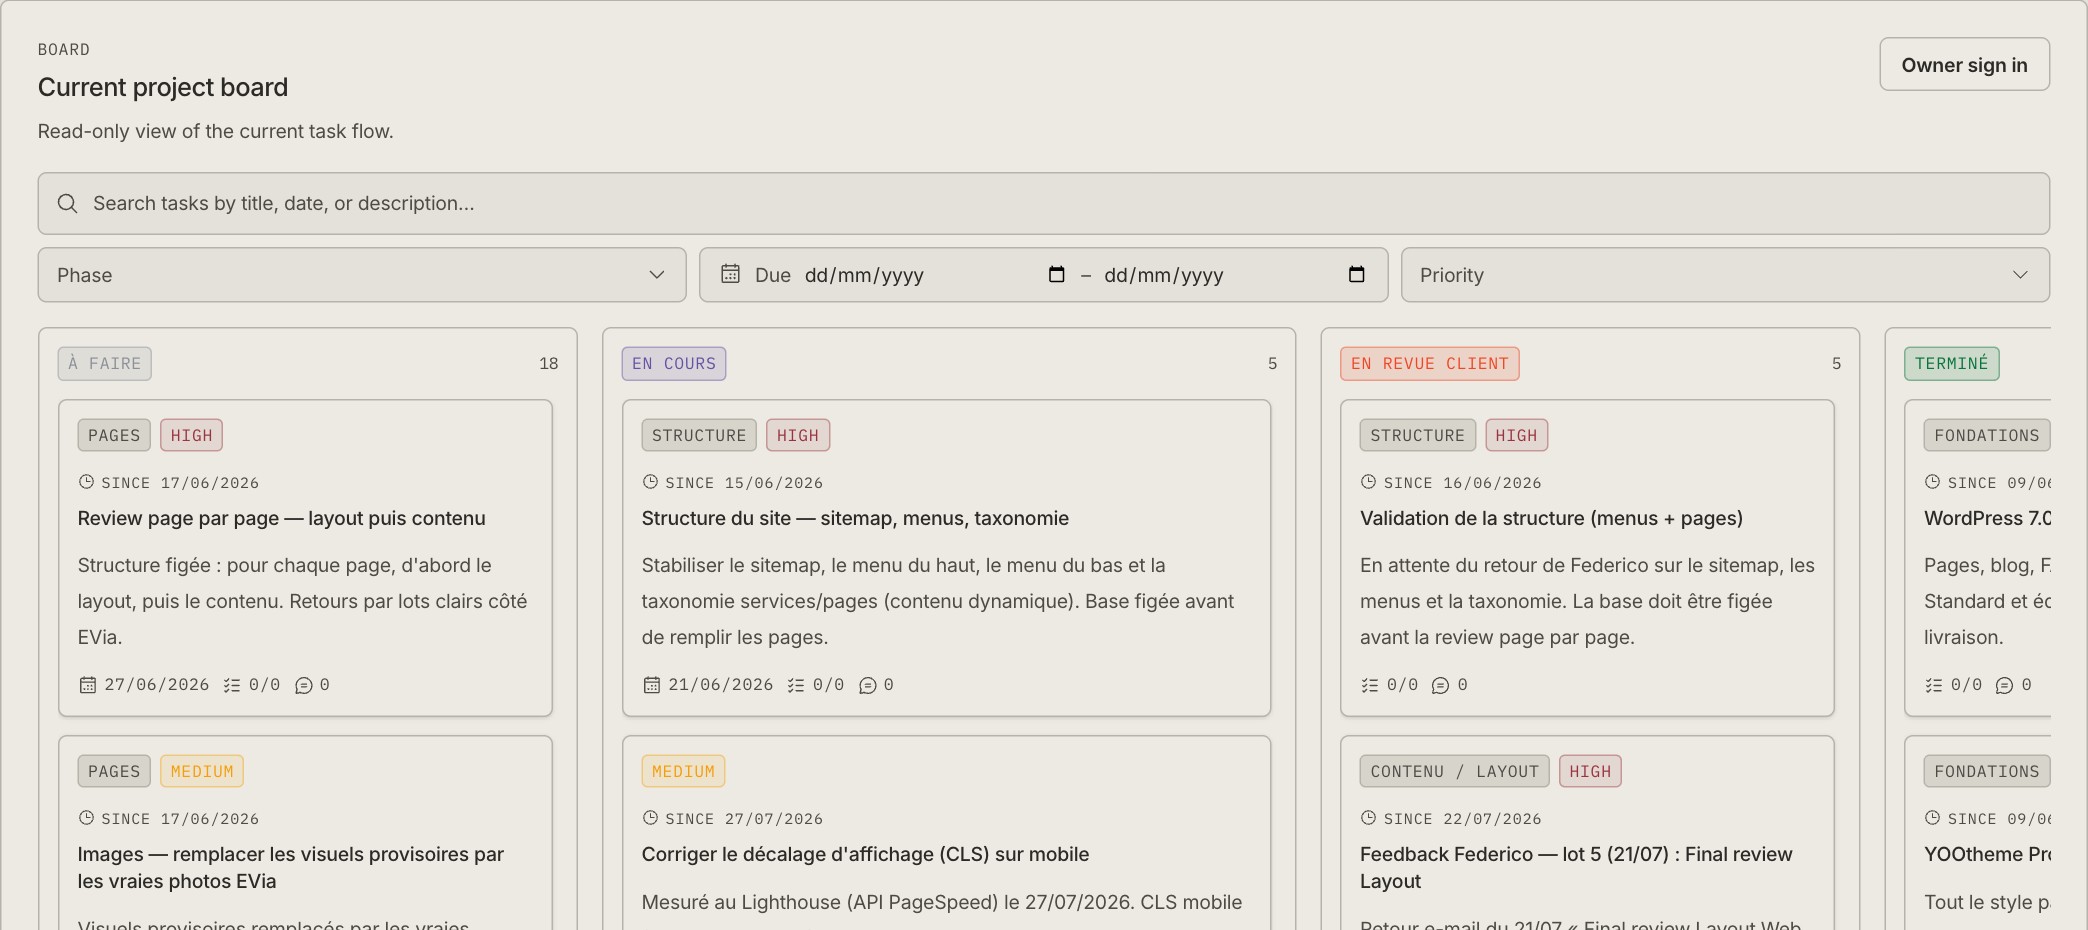Click checklist icon on Structure du site card
The height and width of the screenshot is (930, 2088).
(x=796, y=685)
